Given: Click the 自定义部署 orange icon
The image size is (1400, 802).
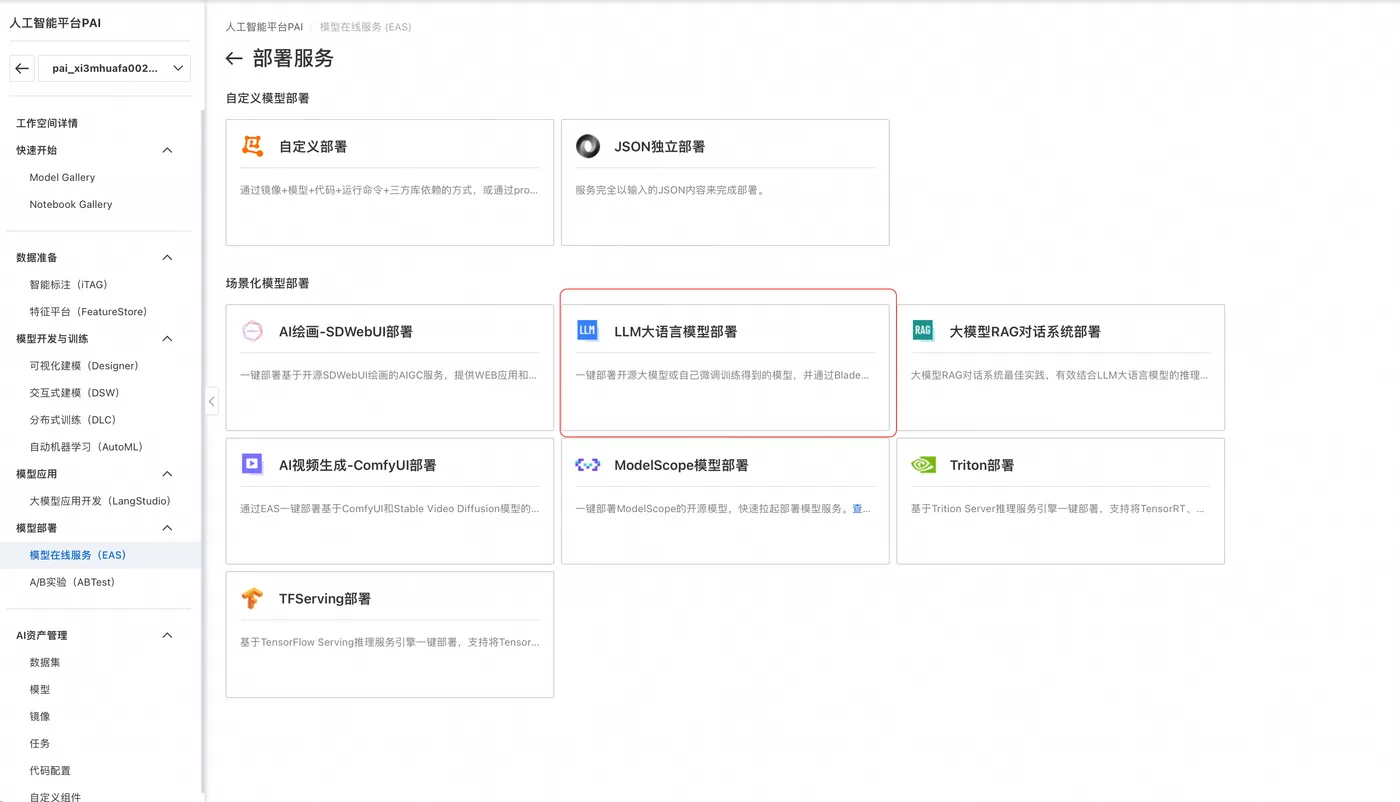Looking at the screenshot, I should tap(252, 146).
